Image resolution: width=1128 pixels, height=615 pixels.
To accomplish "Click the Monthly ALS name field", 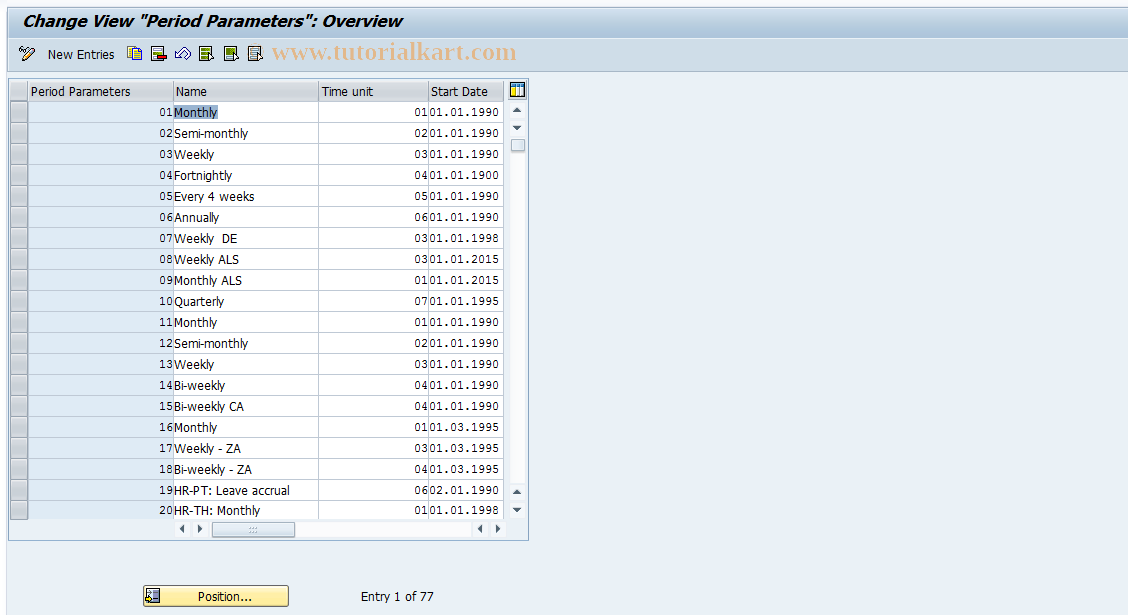I will pos(246,281).
